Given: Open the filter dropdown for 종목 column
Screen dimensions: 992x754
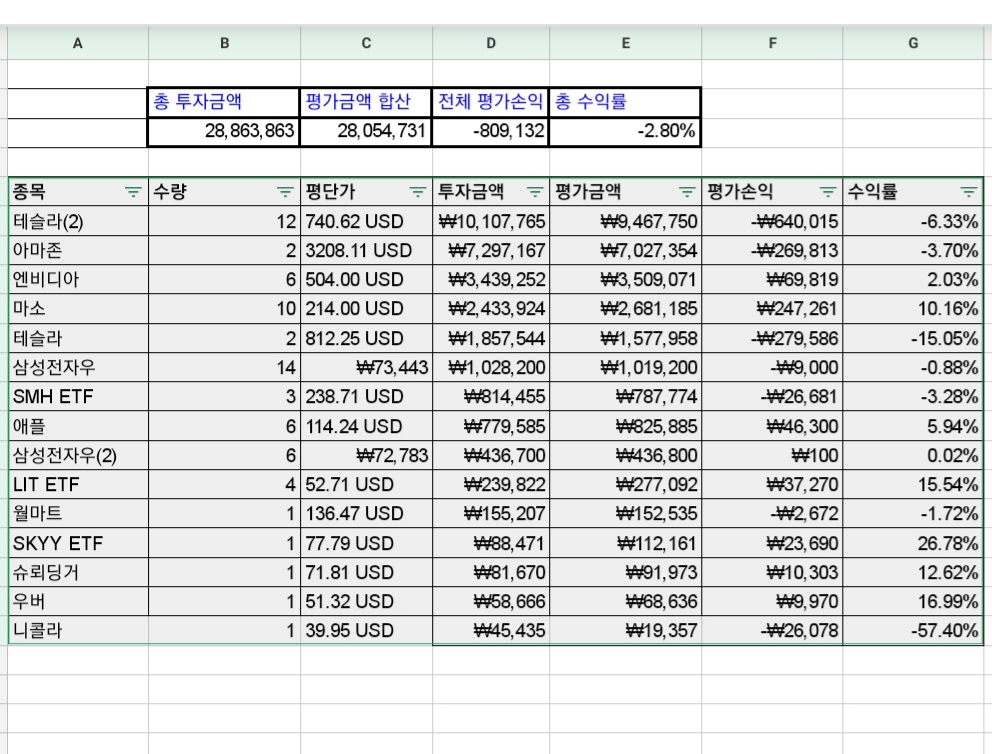Looking at the screenshot, I should [x=133, y=192].
